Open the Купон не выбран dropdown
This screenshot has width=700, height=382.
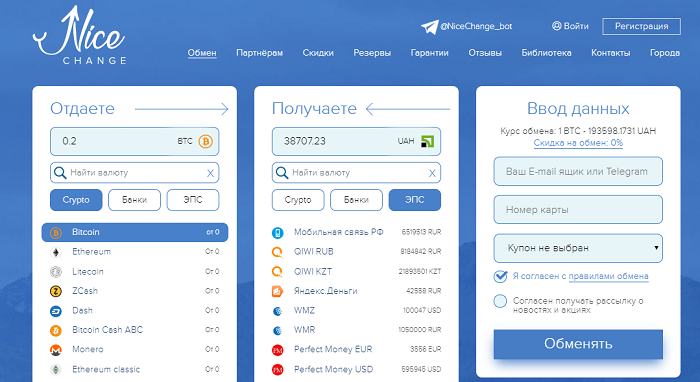pyautogui.click(x=578, y=248)
